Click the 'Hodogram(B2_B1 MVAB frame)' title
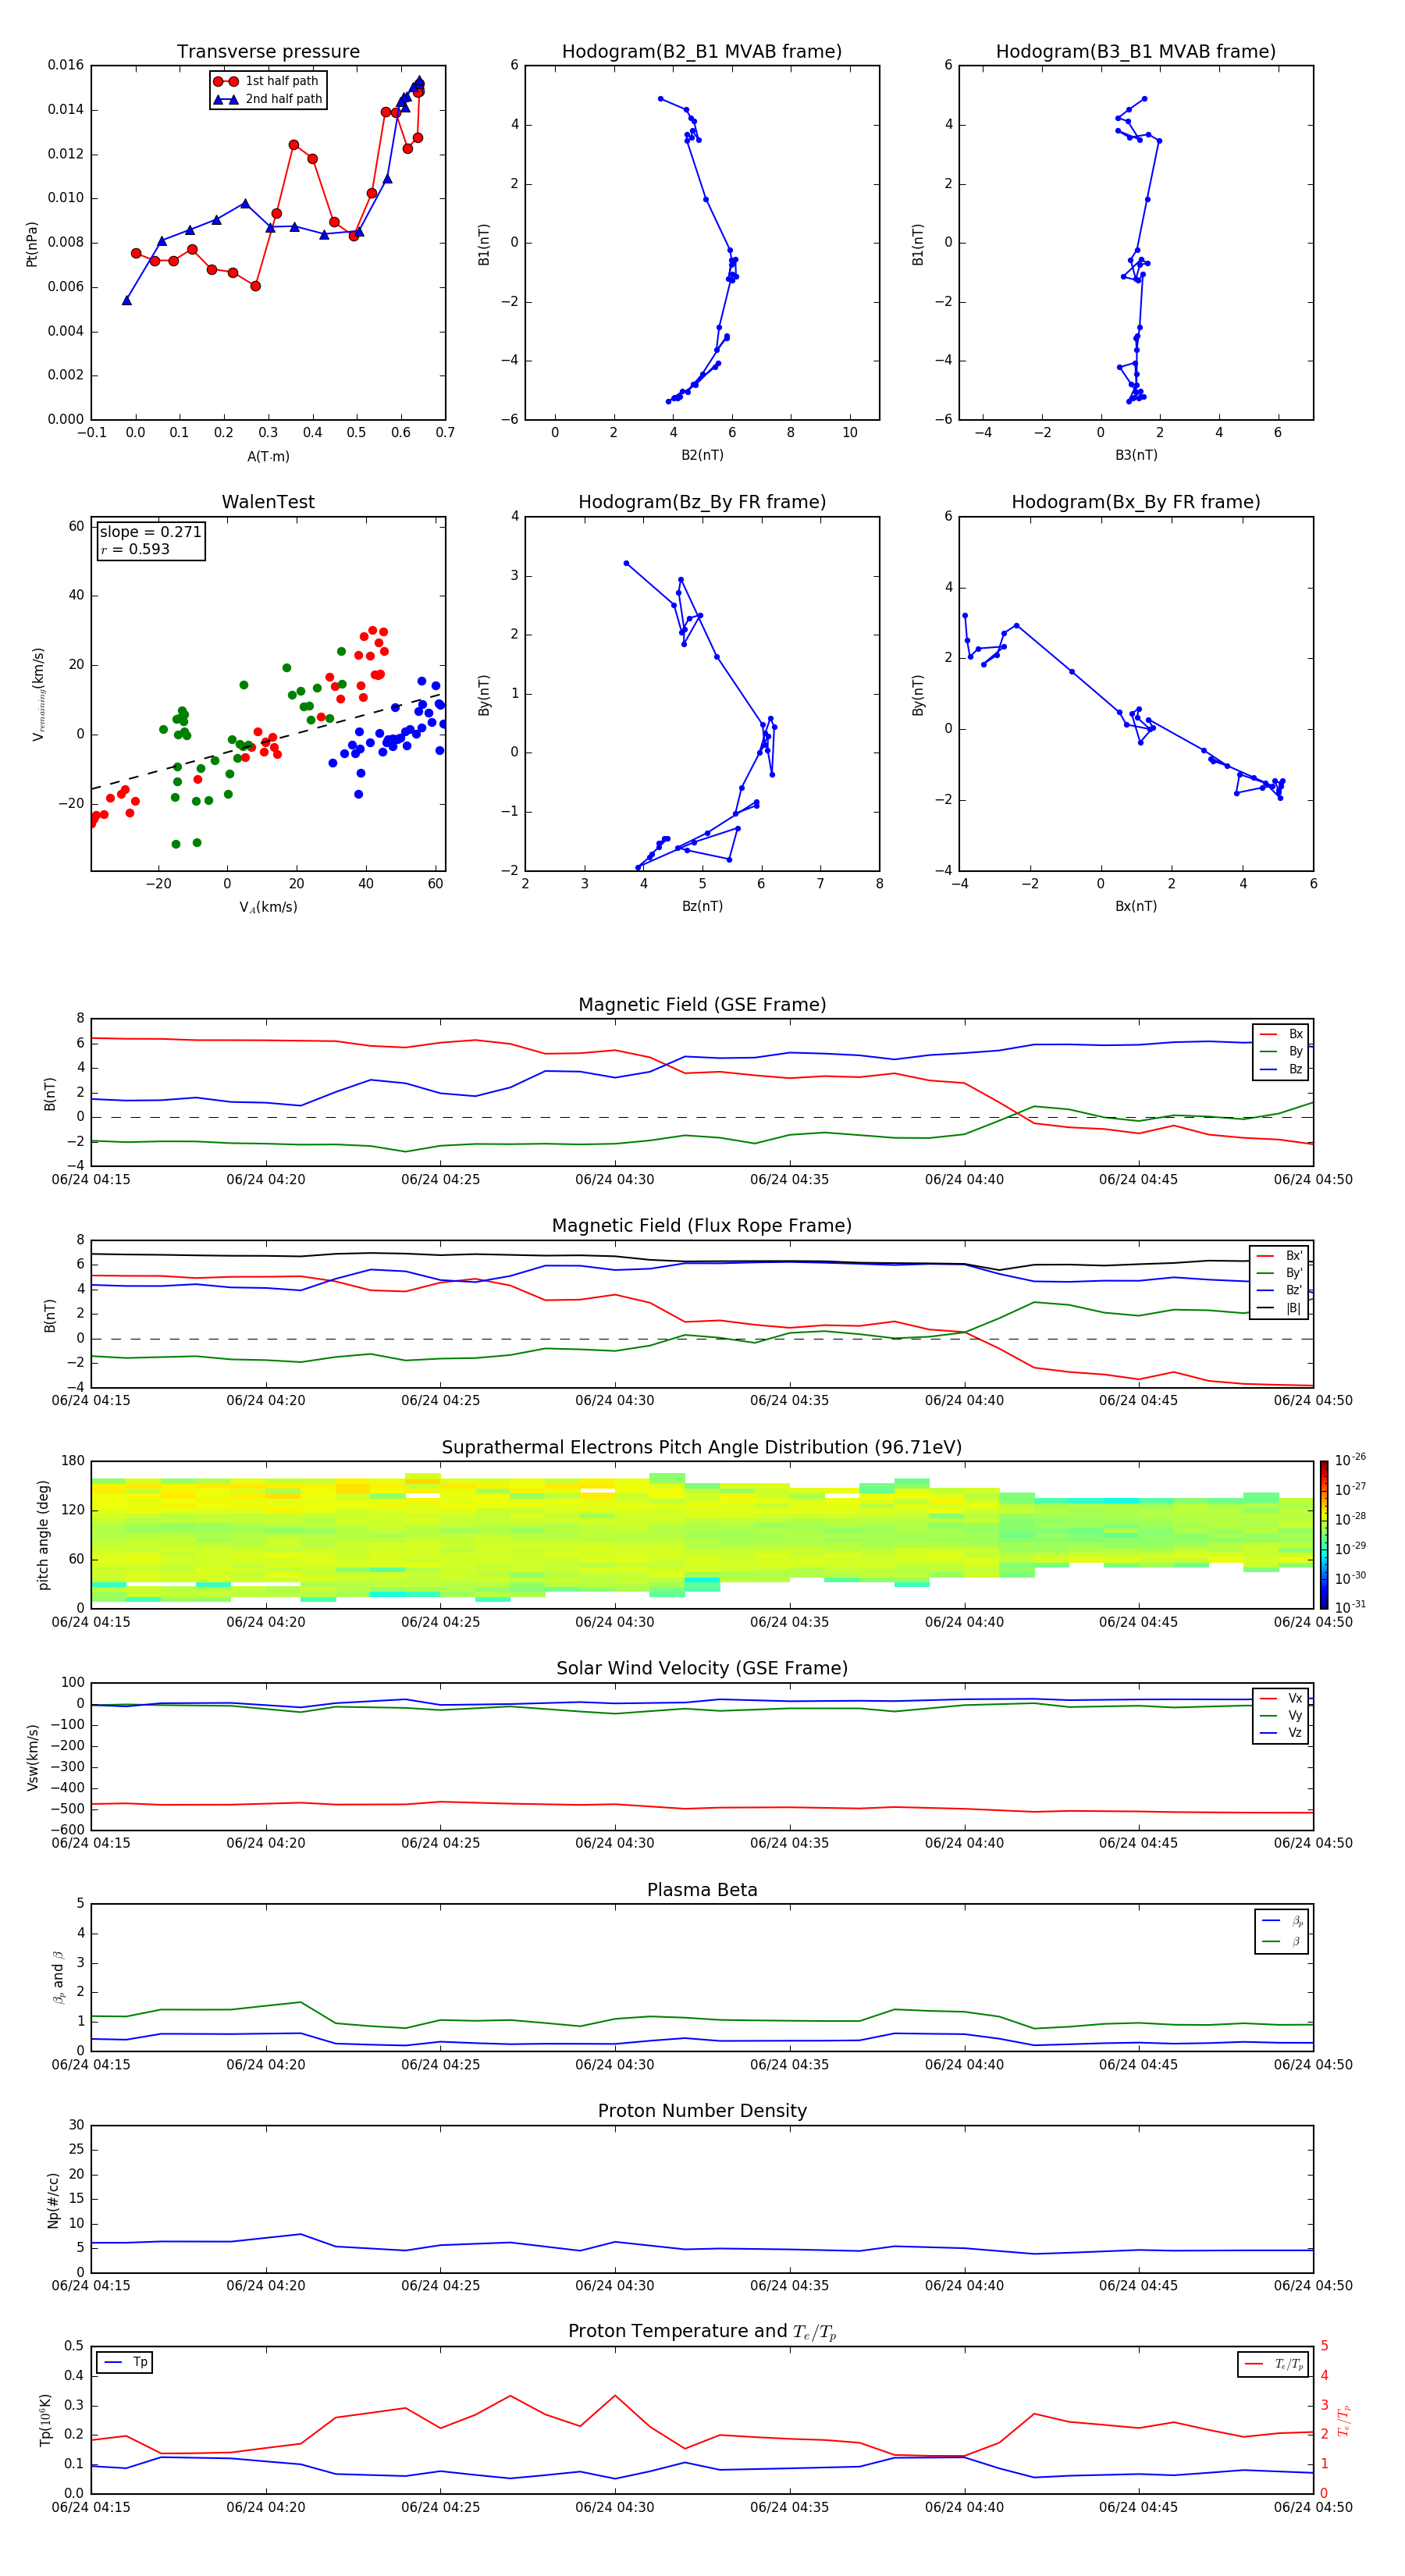1405x2576 pixels. point(702,52)
